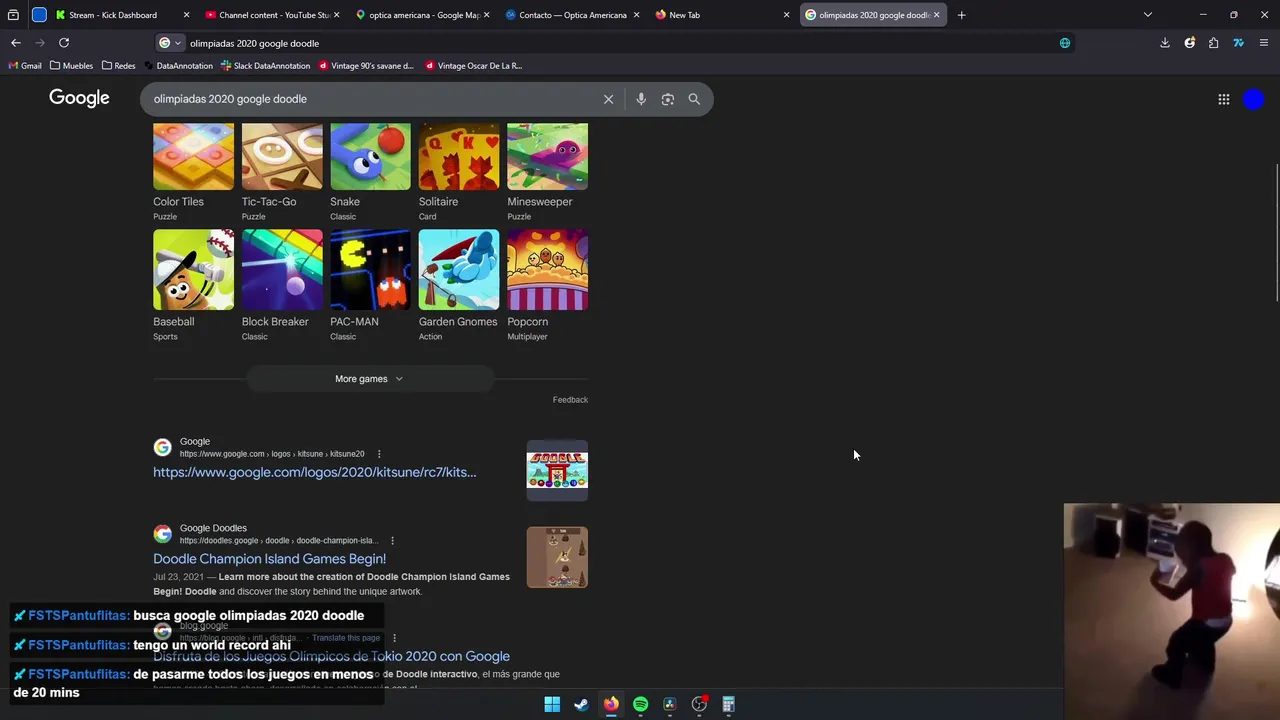
Task: Click the Feedback link under games
Action: (570, 400)
